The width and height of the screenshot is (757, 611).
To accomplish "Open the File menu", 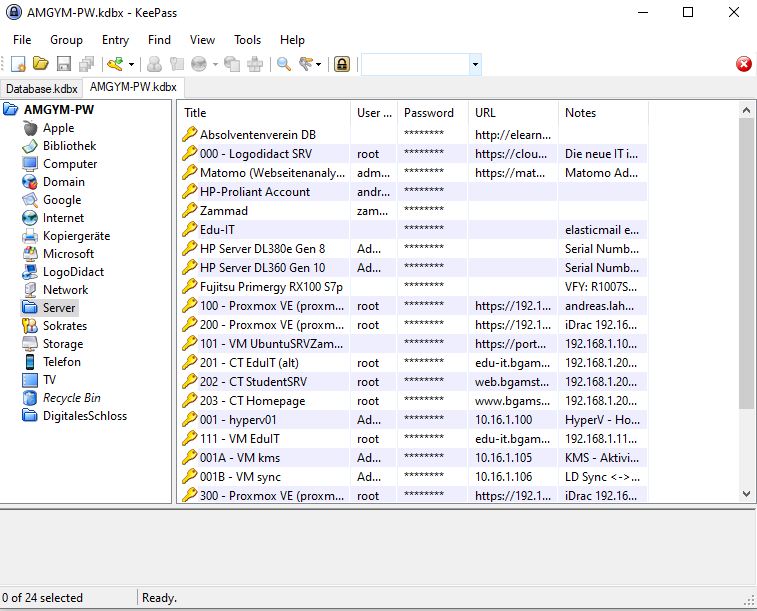I will pos(22,40).
